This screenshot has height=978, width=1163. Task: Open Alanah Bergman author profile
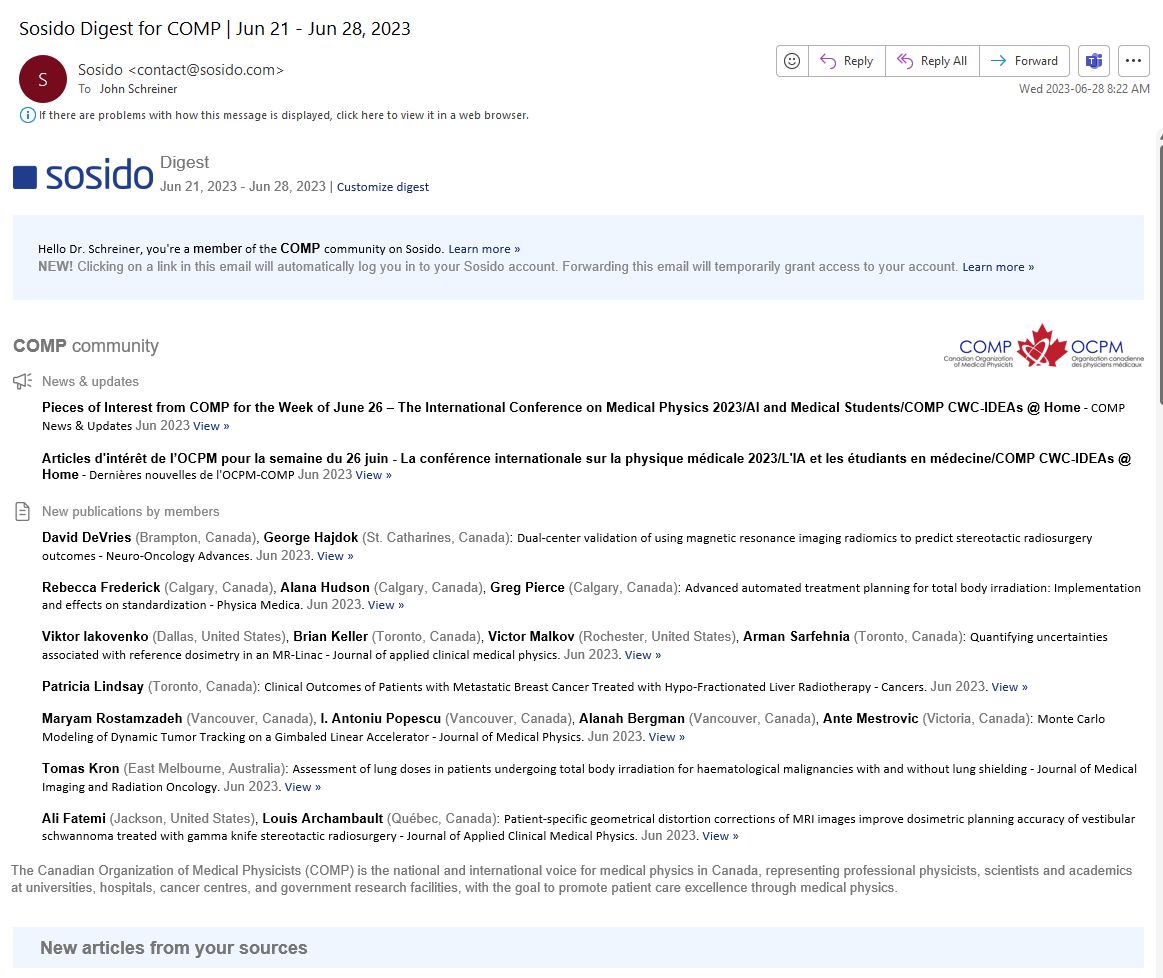click(631, 718)
